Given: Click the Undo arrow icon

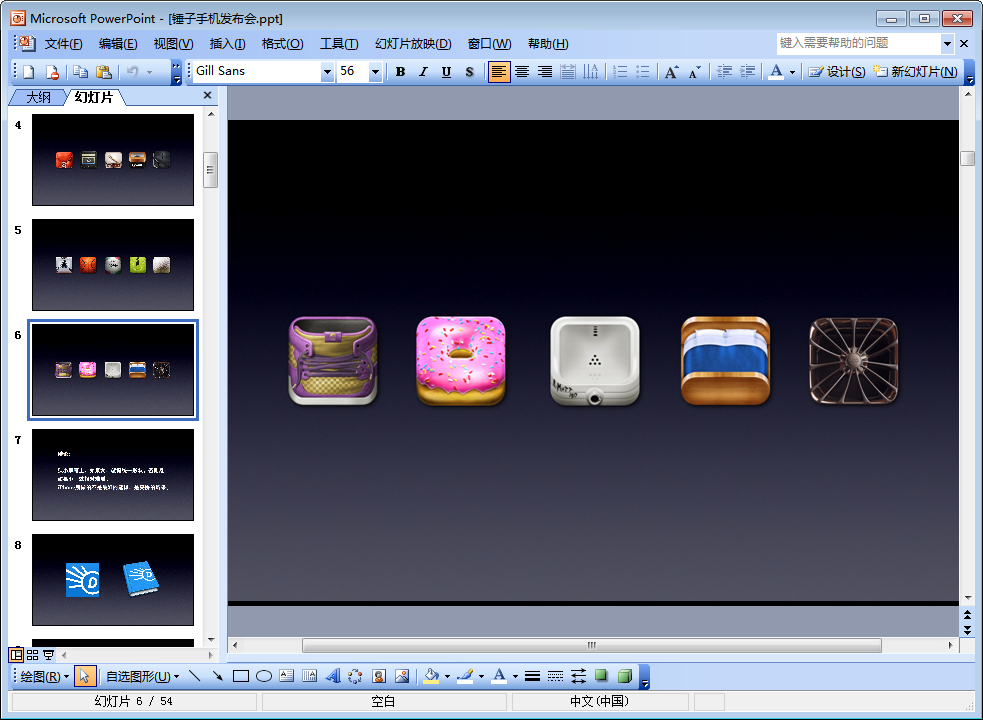Looking at the screenshot, I should [132, 71].
